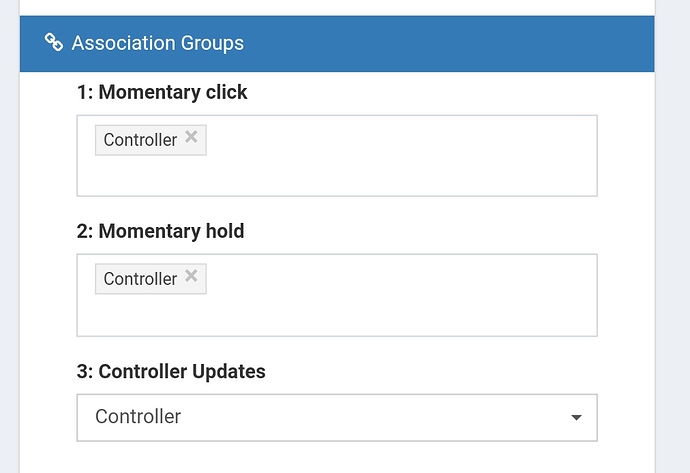The width and height of the screenshot is (690, 473).
Task: Focus the Momentary hold association input area
Action: [337, 295]
